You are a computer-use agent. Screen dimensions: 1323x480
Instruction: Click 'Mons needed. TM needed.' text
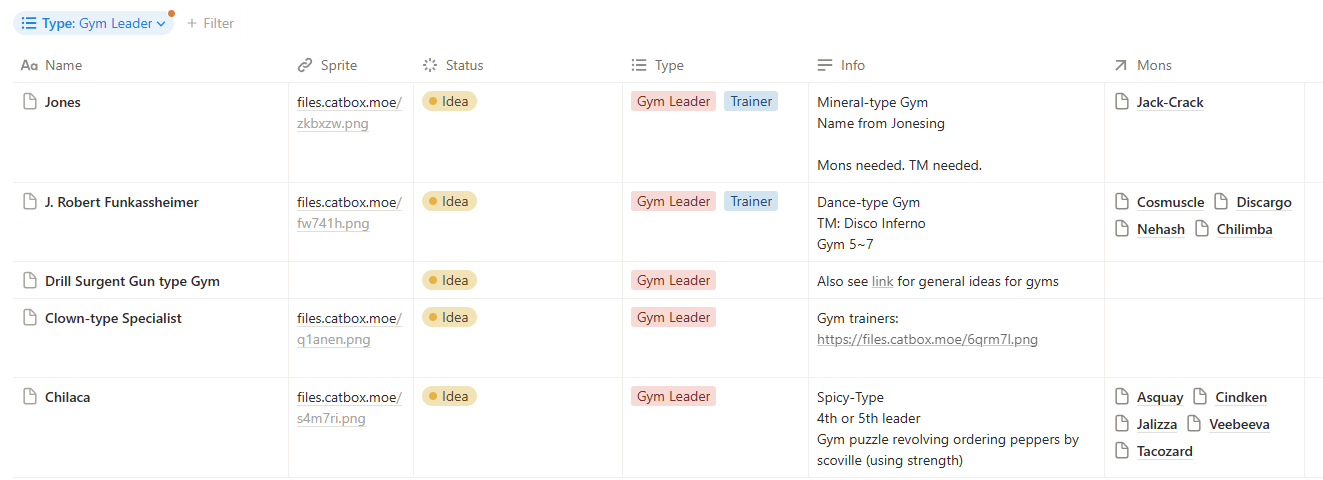[899, 165]
